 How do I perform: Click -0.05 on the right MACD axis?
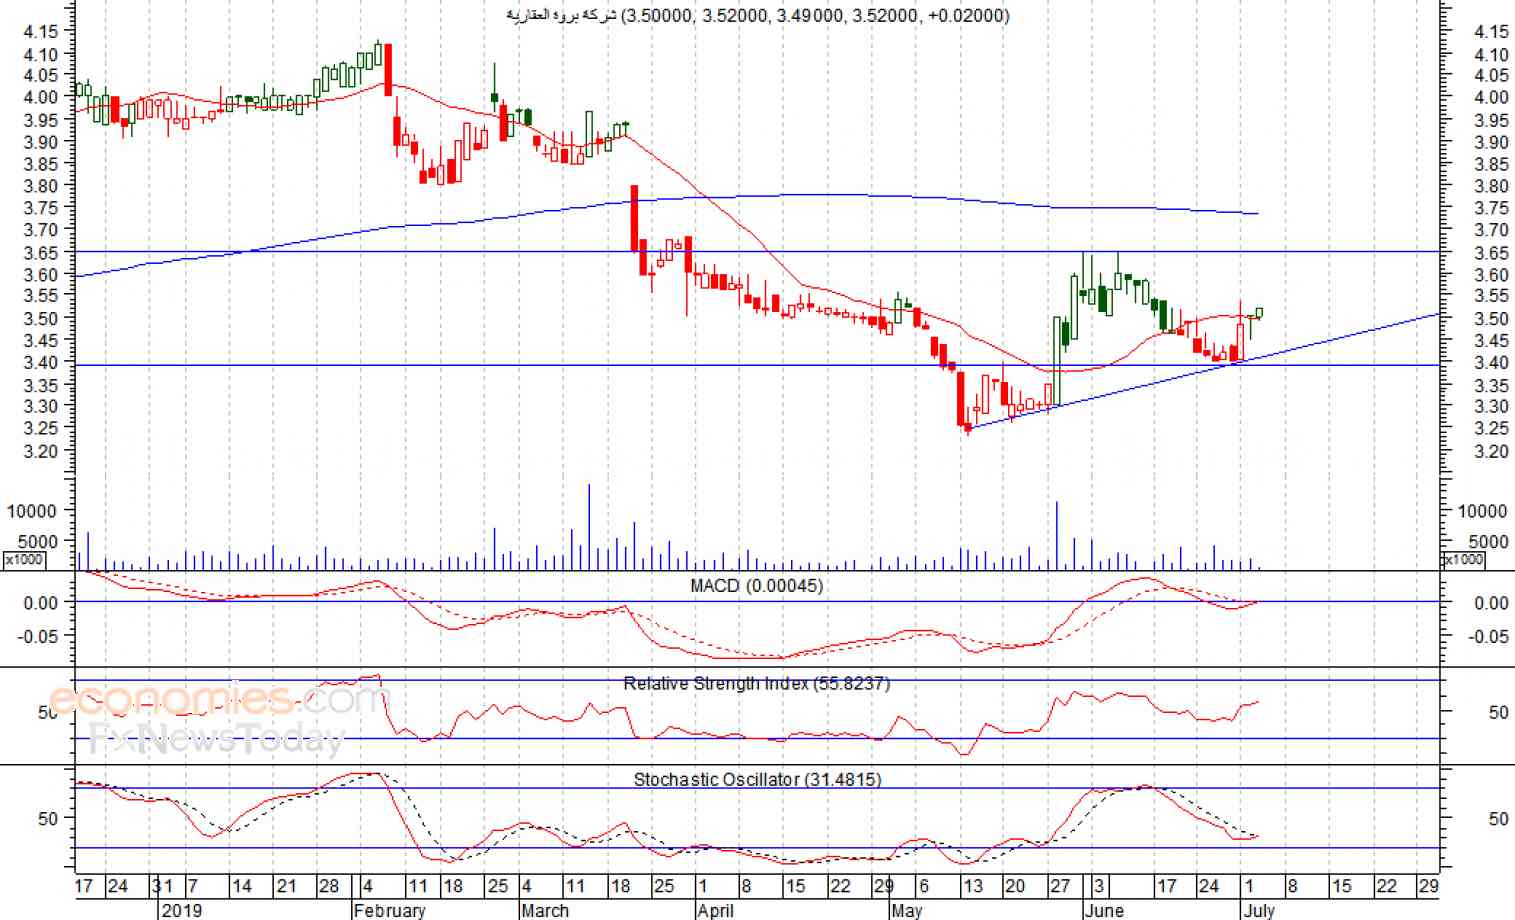coord(1488,636)
